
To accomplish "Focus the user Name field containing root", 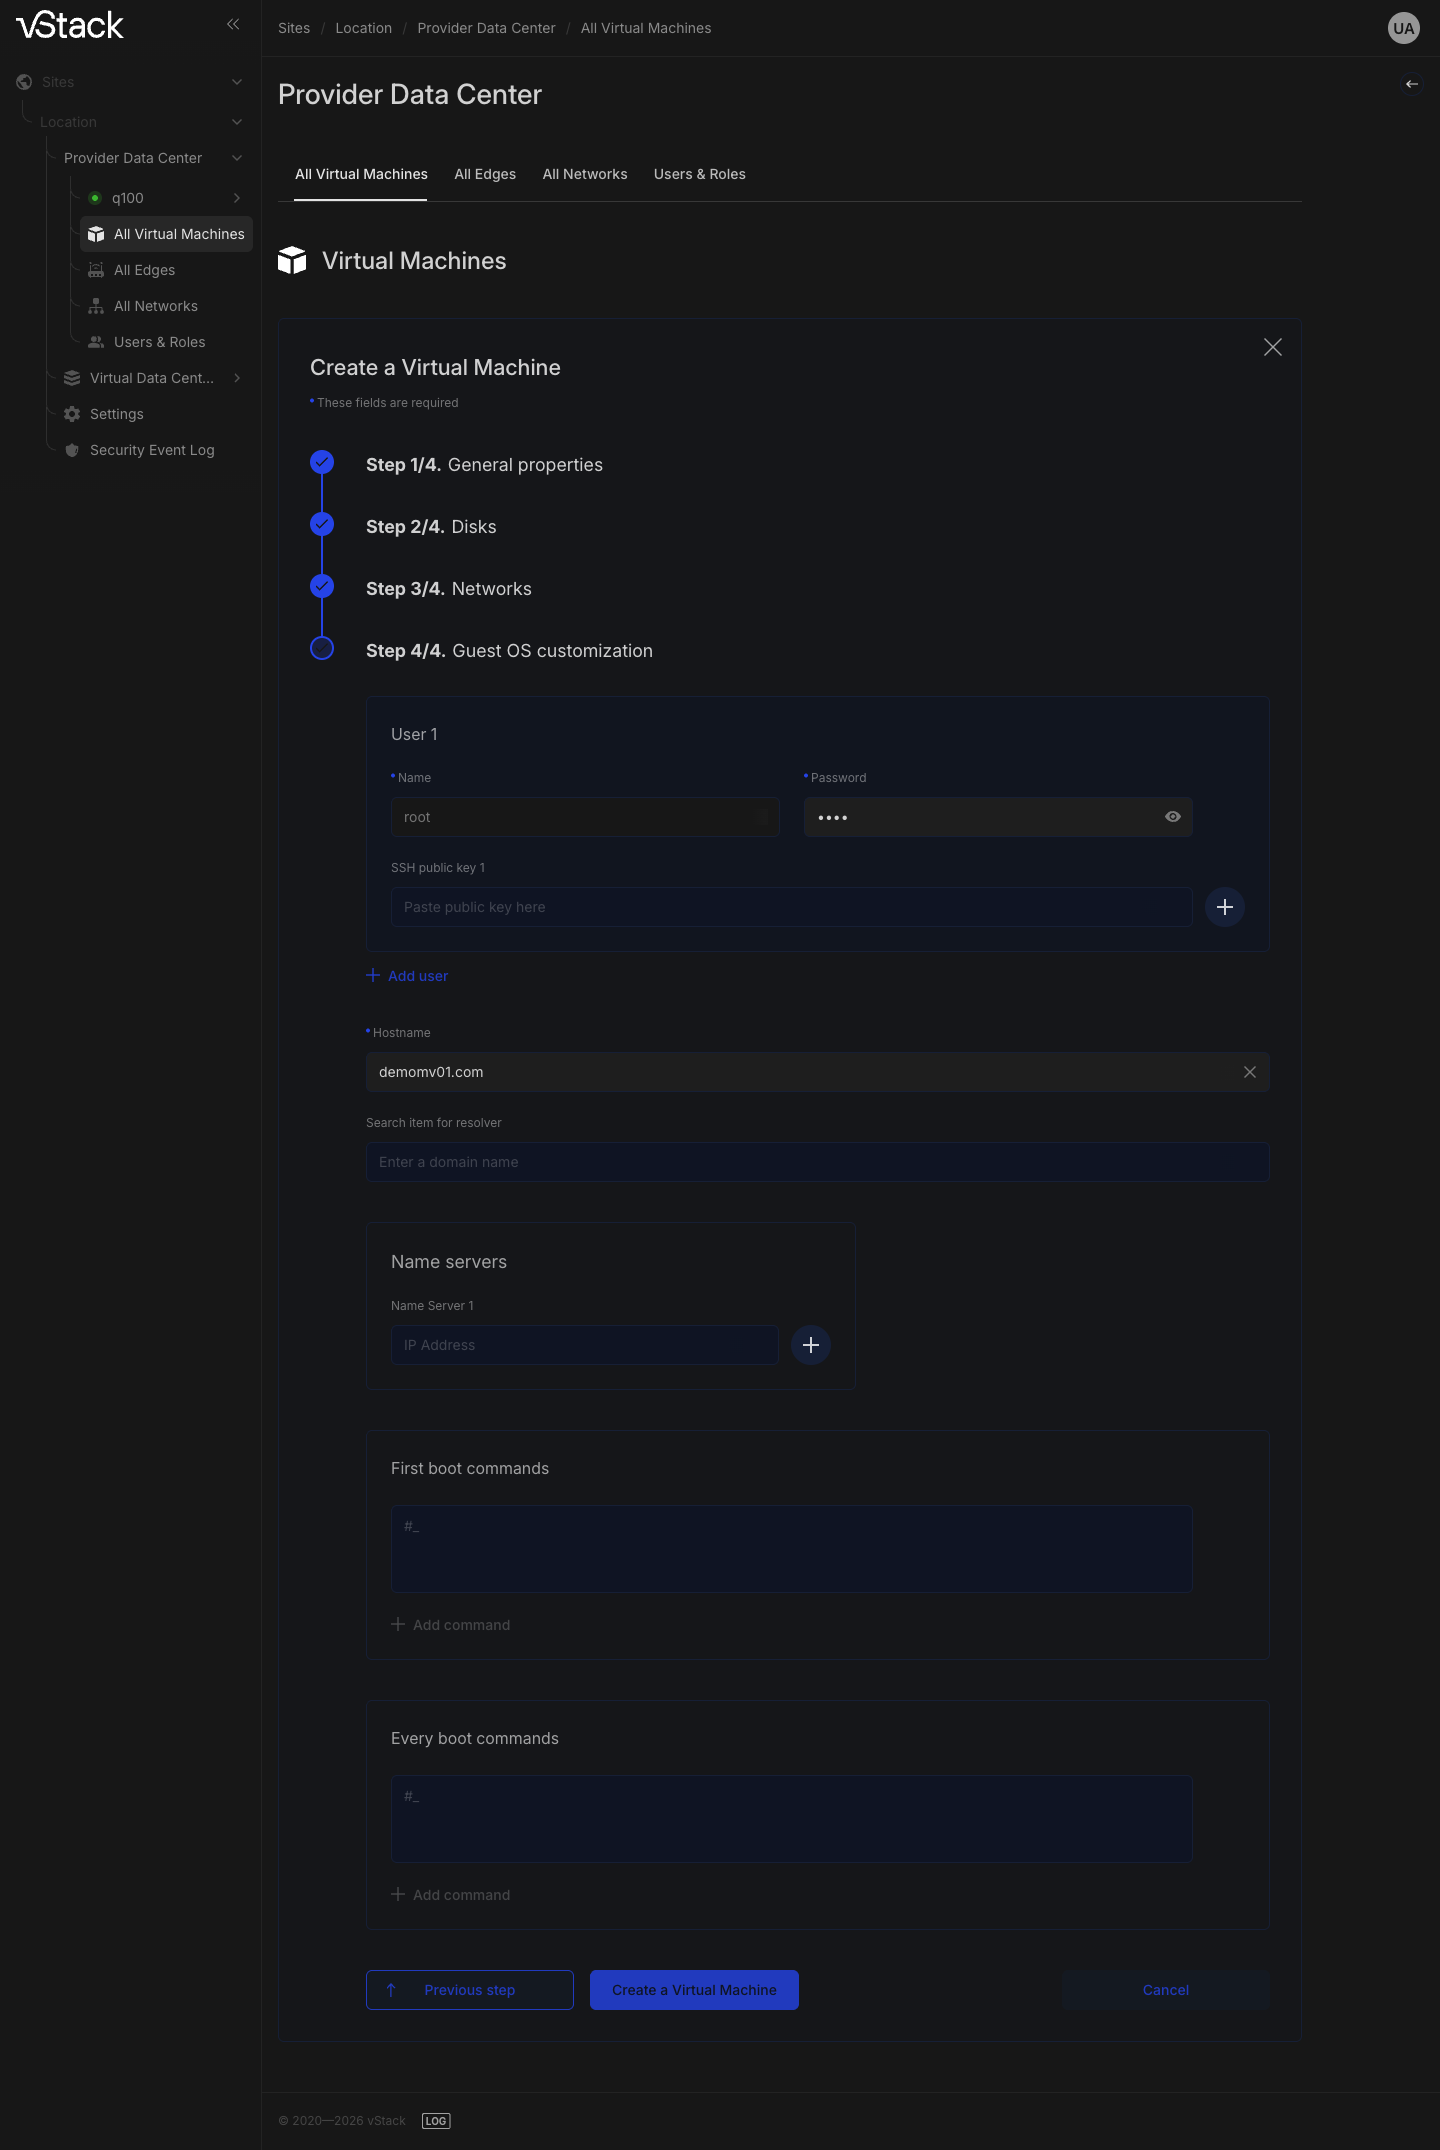I will pyautogui.click(x=585, y=817).
